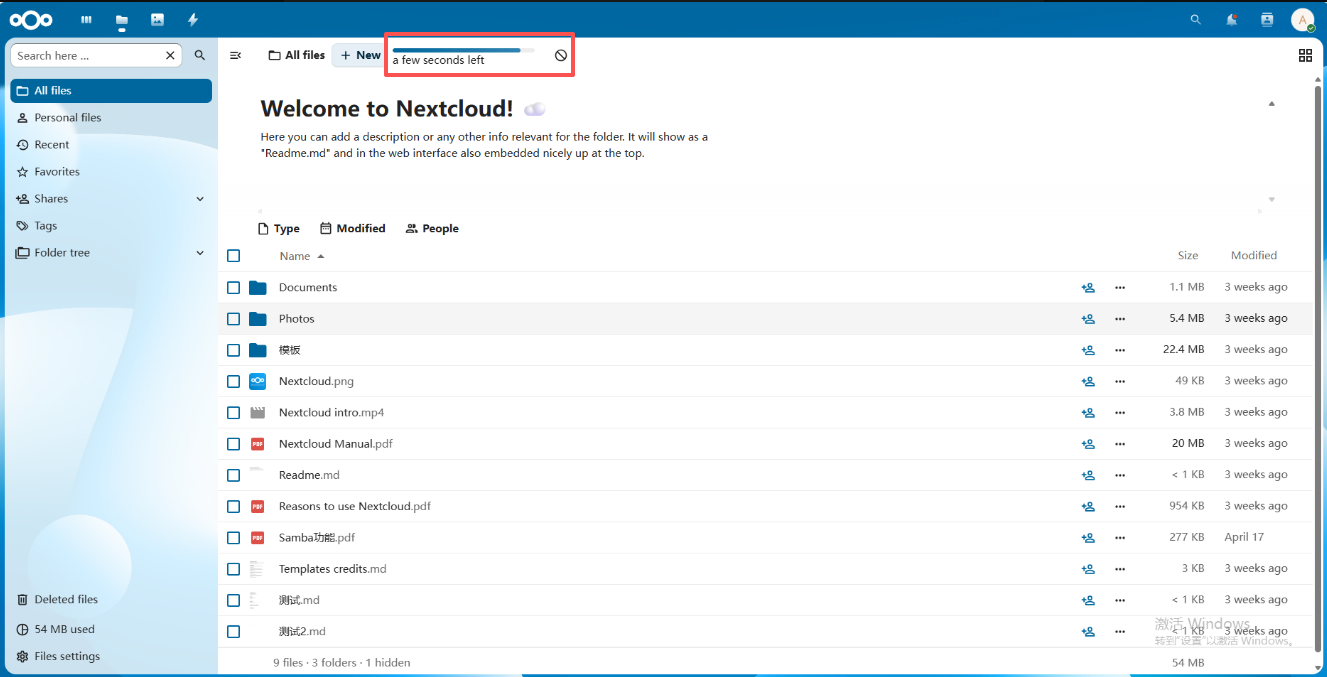This screenshot has width=1327, height=677.
Task: Click the 54 MB used quota indicator
Action: pyautogui.click(x=111, y=630)
